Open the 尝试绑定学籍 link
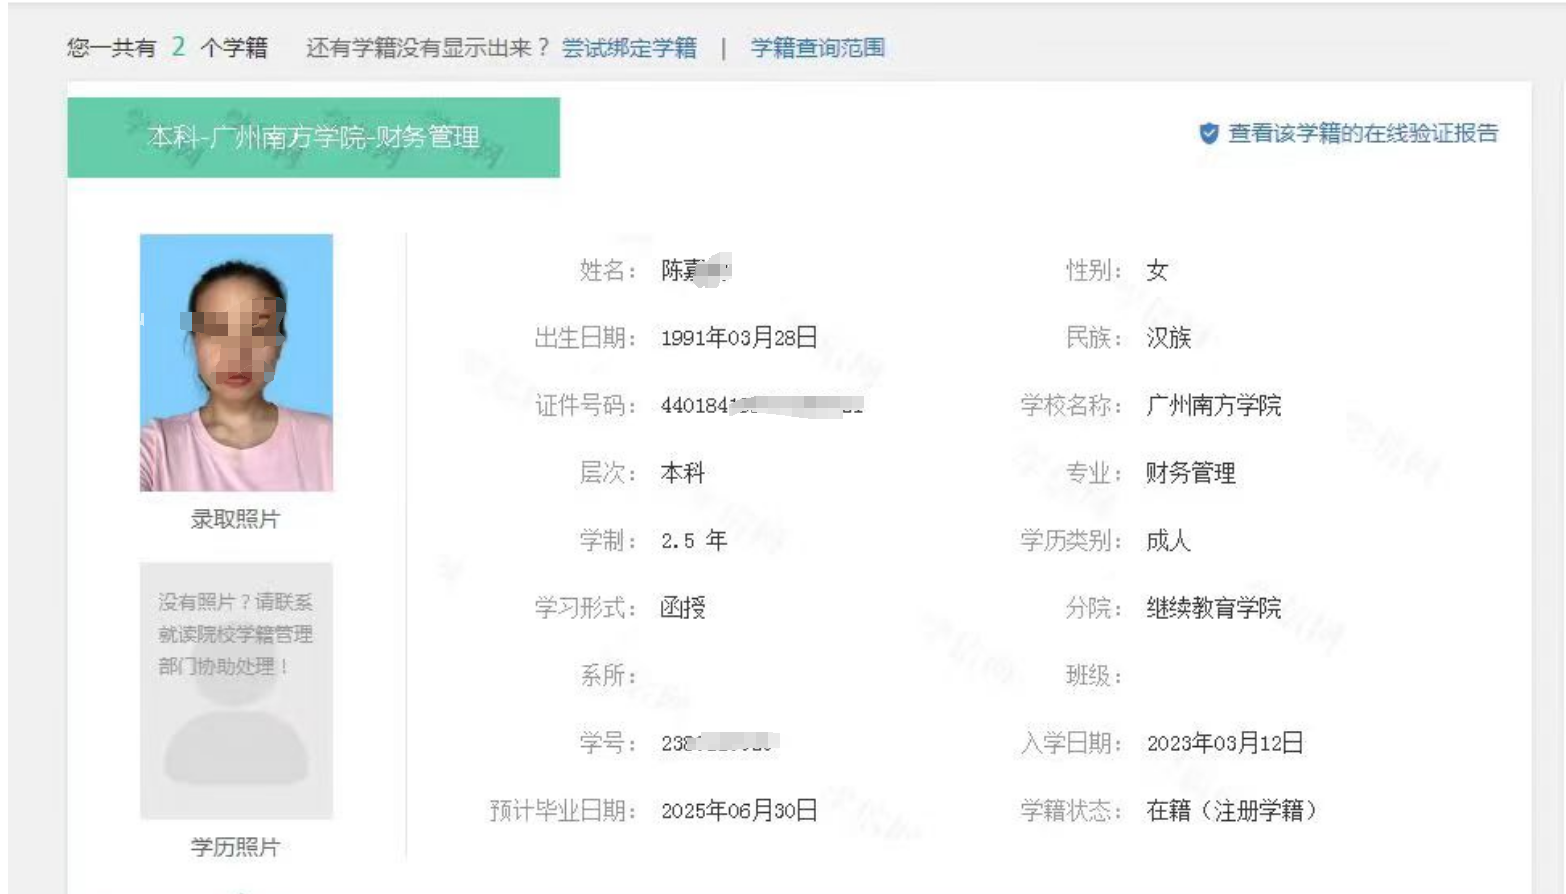The image size is (1566, 894). coord(629,48)
